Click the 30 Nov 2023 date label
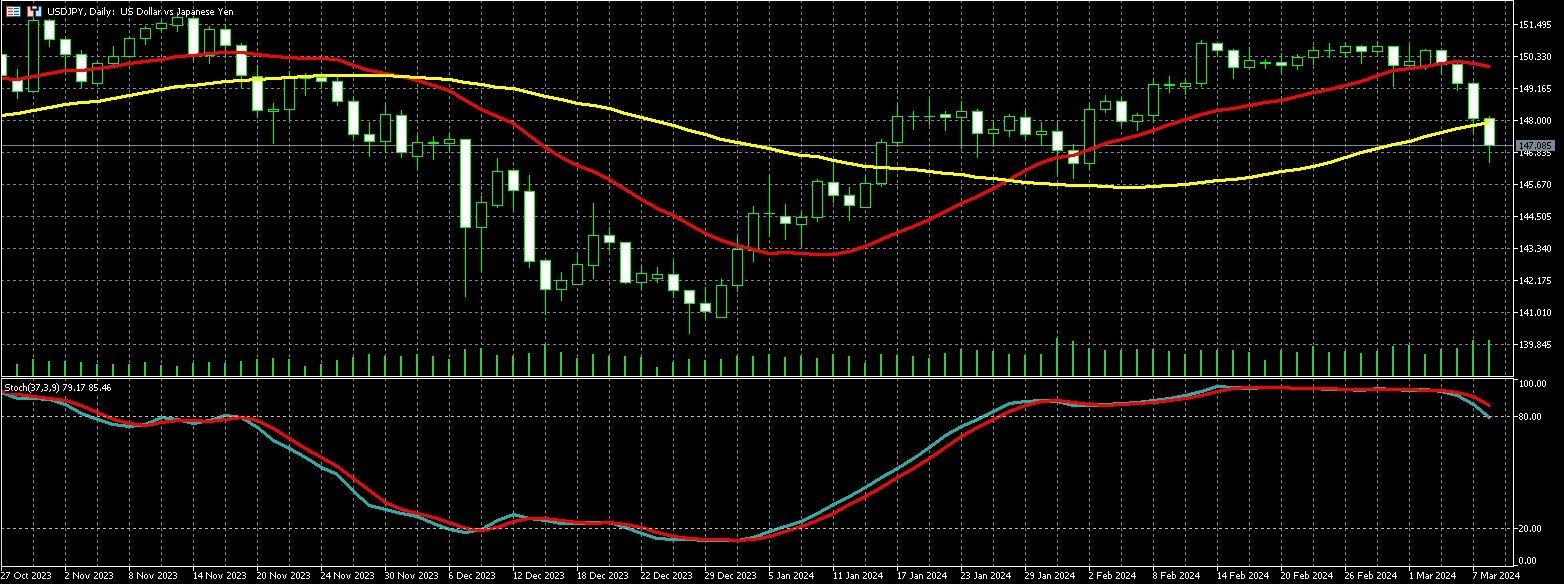Screen dimensions: 1564x584 click(410, 576)
